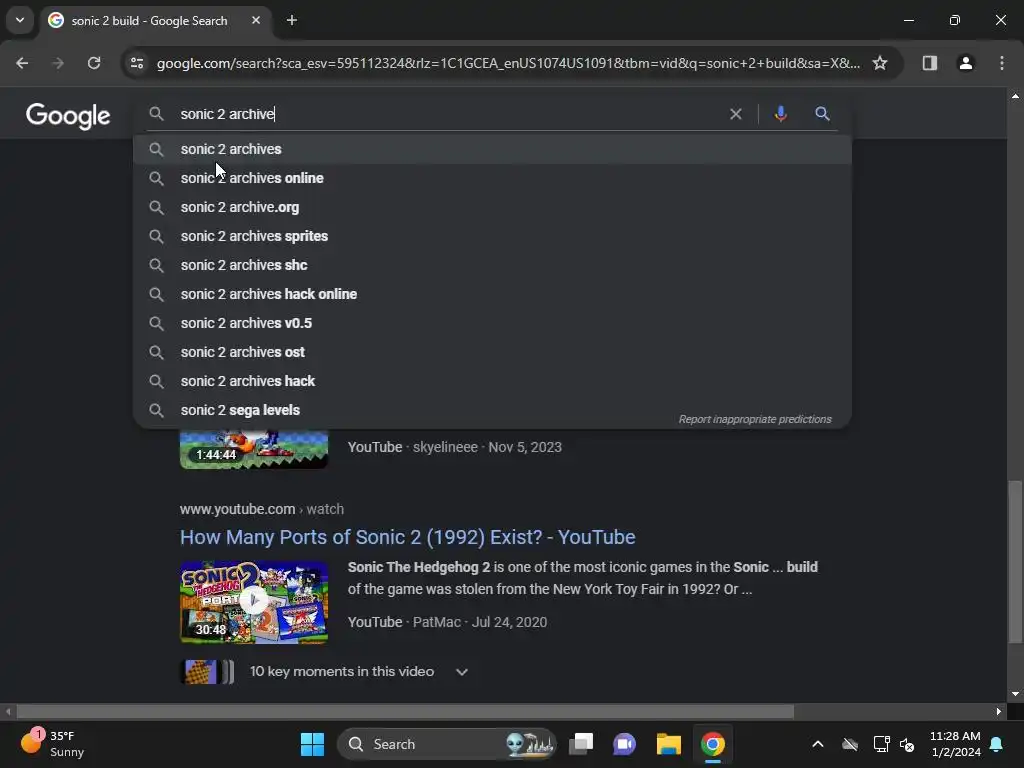
Task: Click the scroll-right arrow on horizontal scrollbar
Action: pyautogui.click(x=999, y=712)
